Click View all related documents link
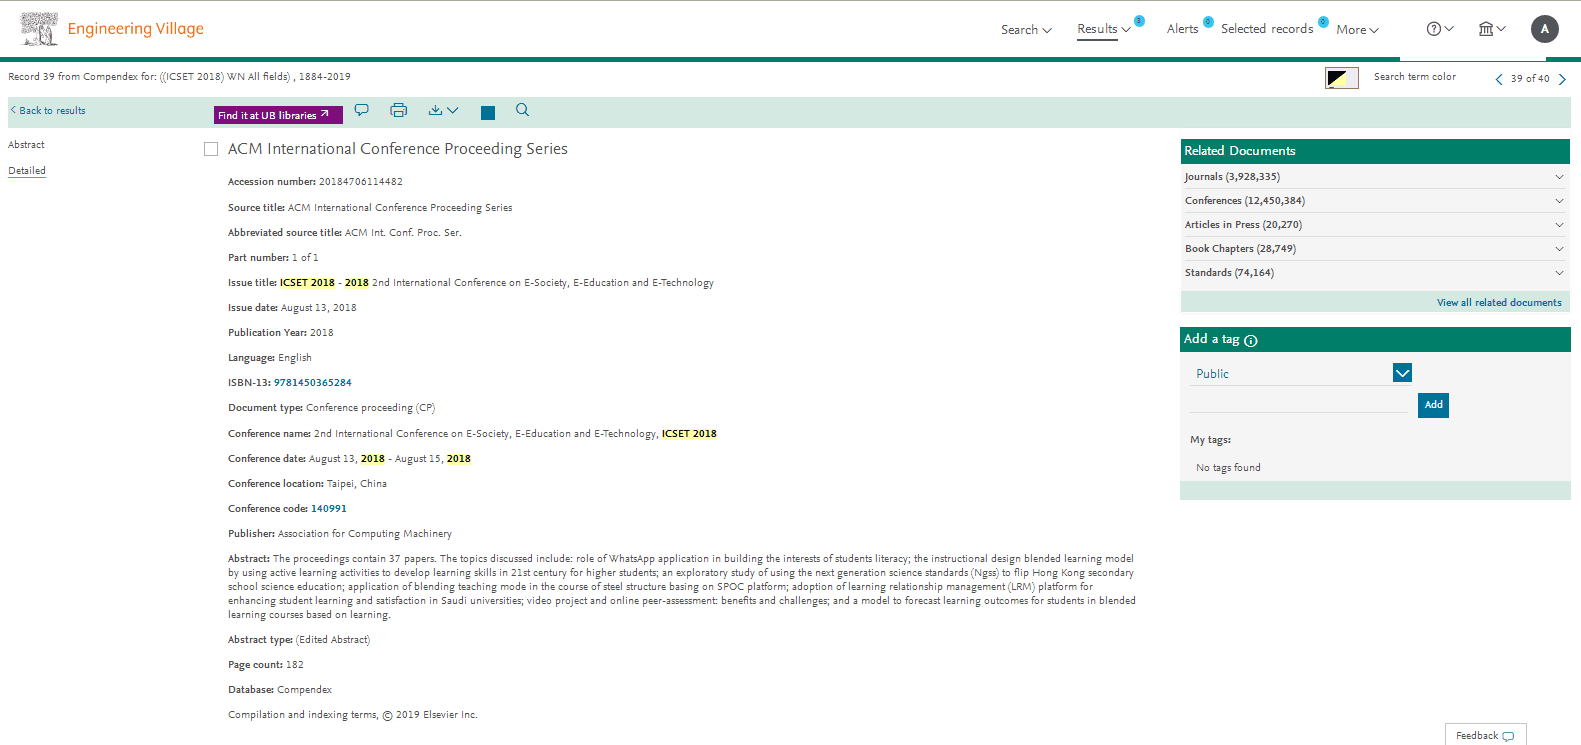The image size is (1581, 745). tap(1499, 303)
